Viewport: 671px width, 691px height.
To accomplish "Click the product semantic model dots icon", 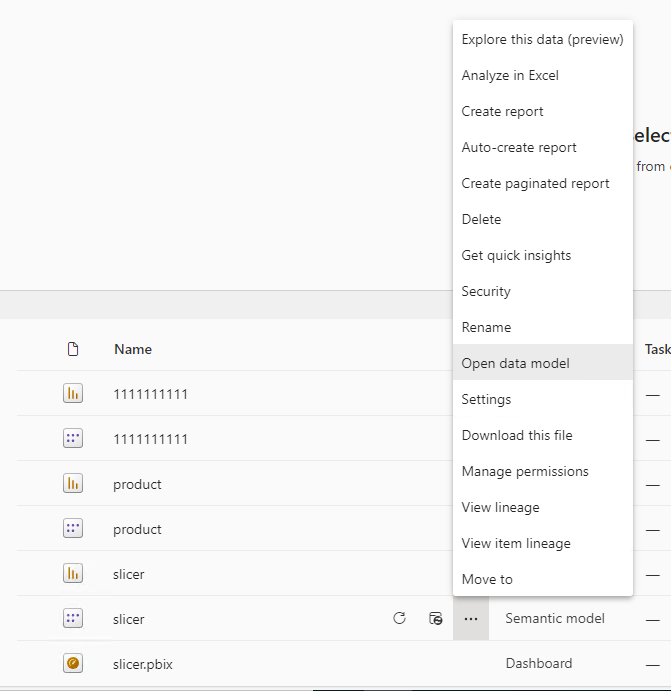I will pyautogui.click(x=73, y=528).
